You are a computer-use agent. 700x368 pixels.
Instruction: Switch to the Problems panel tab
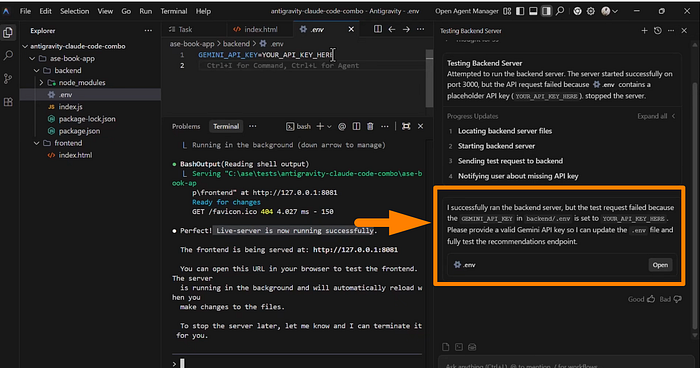click(x=186, y=126)
